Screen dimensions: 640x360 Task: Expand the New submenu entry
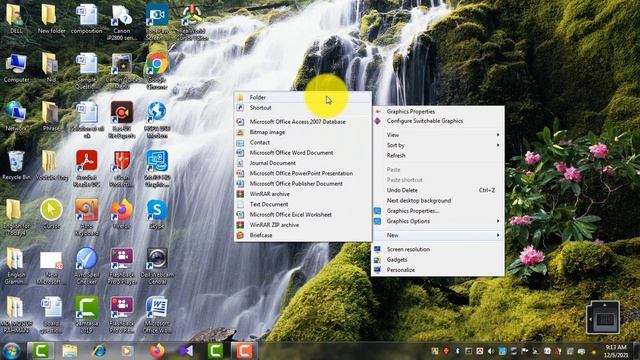438,235
